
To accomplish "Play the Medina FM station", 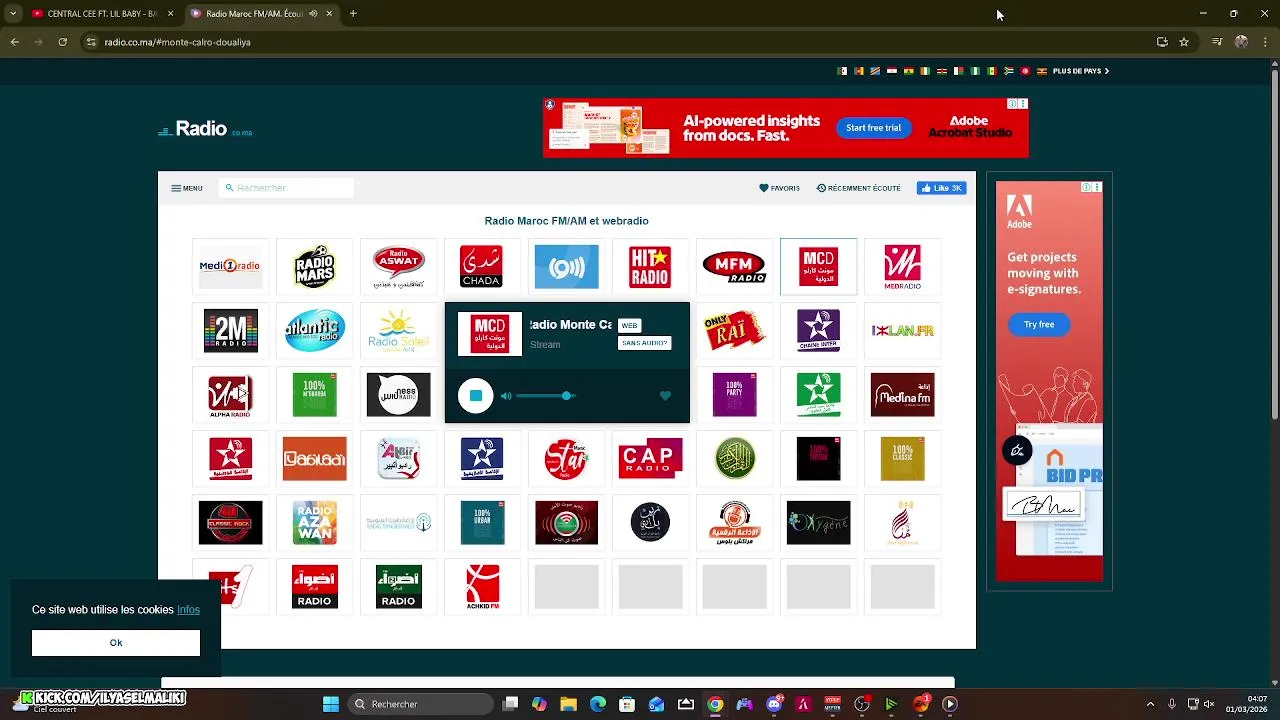I will click(902, 395).
